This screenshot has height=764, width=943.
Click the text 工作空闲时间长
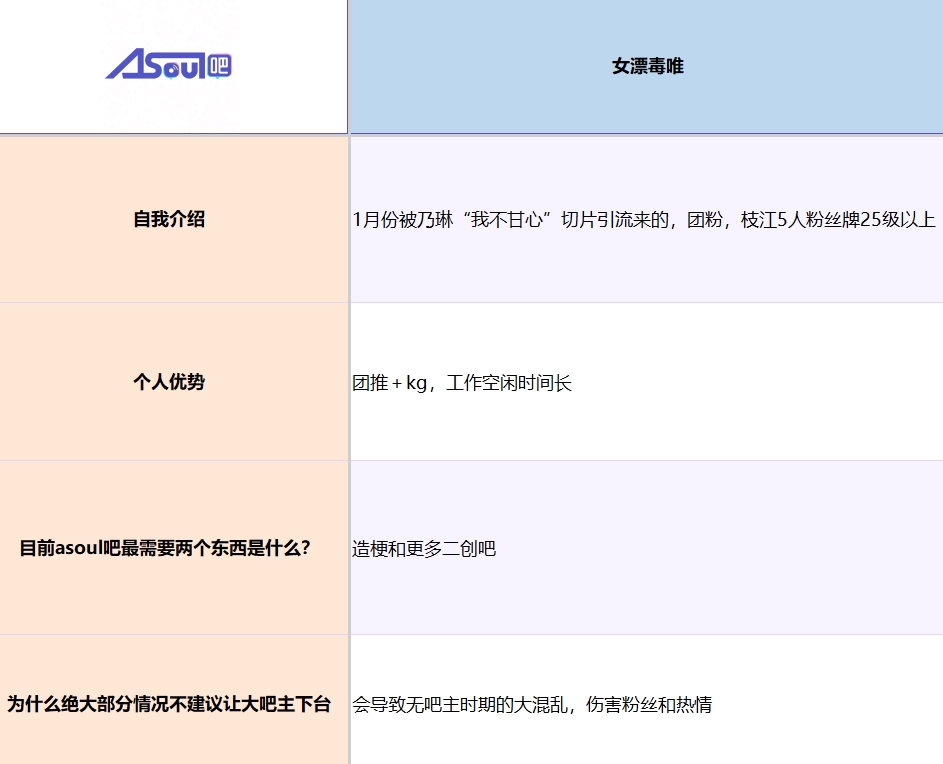(x=508, y=383)
